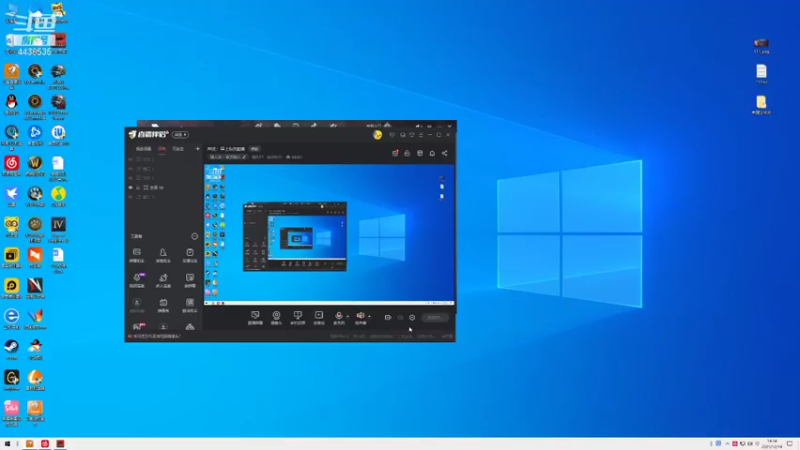This screenshot has width=800, height=450.
Task: Toggle eye icon on the bottommost source row
Action: click(131, 197)
